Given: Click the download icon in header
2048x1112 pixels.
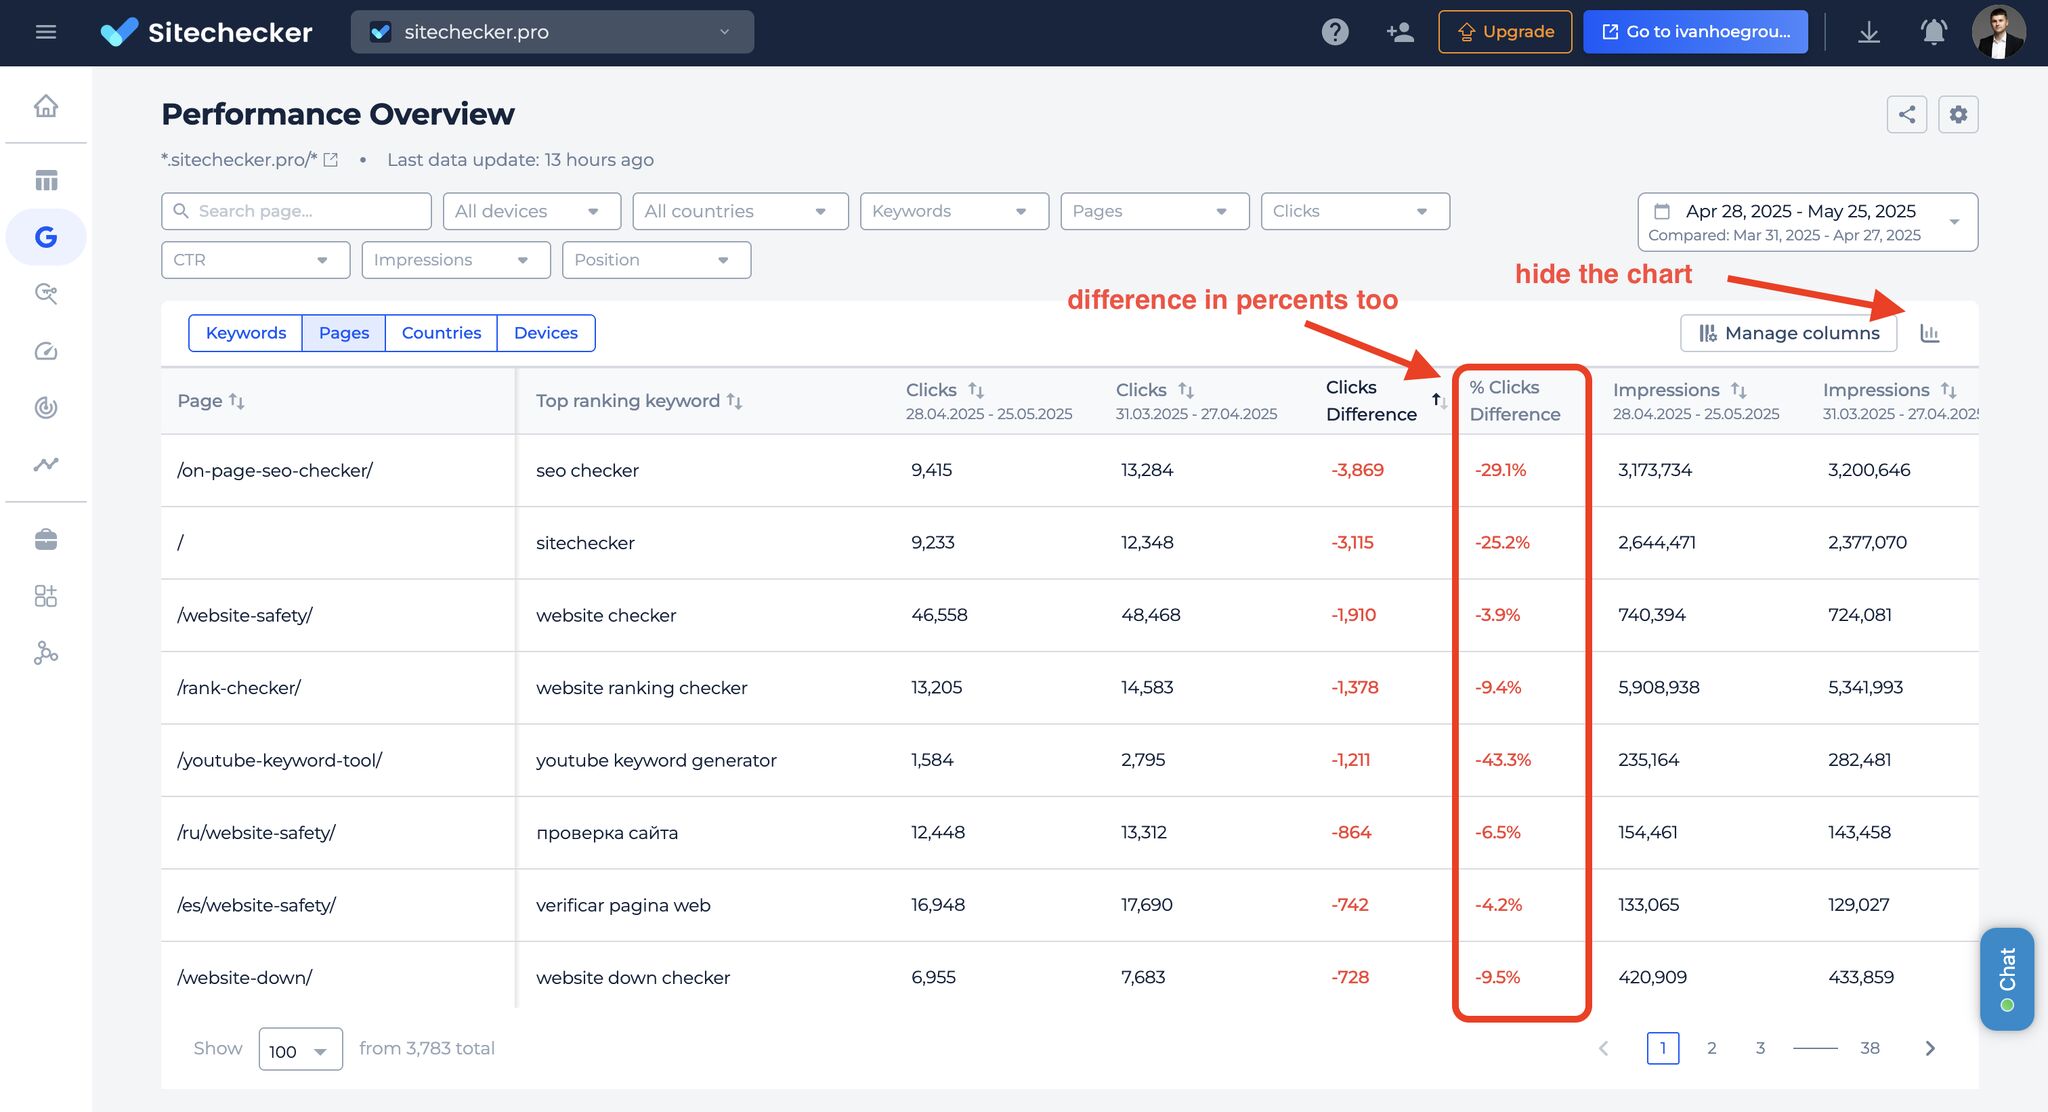Looking at the screenshot, I should tap(1868, 32).
